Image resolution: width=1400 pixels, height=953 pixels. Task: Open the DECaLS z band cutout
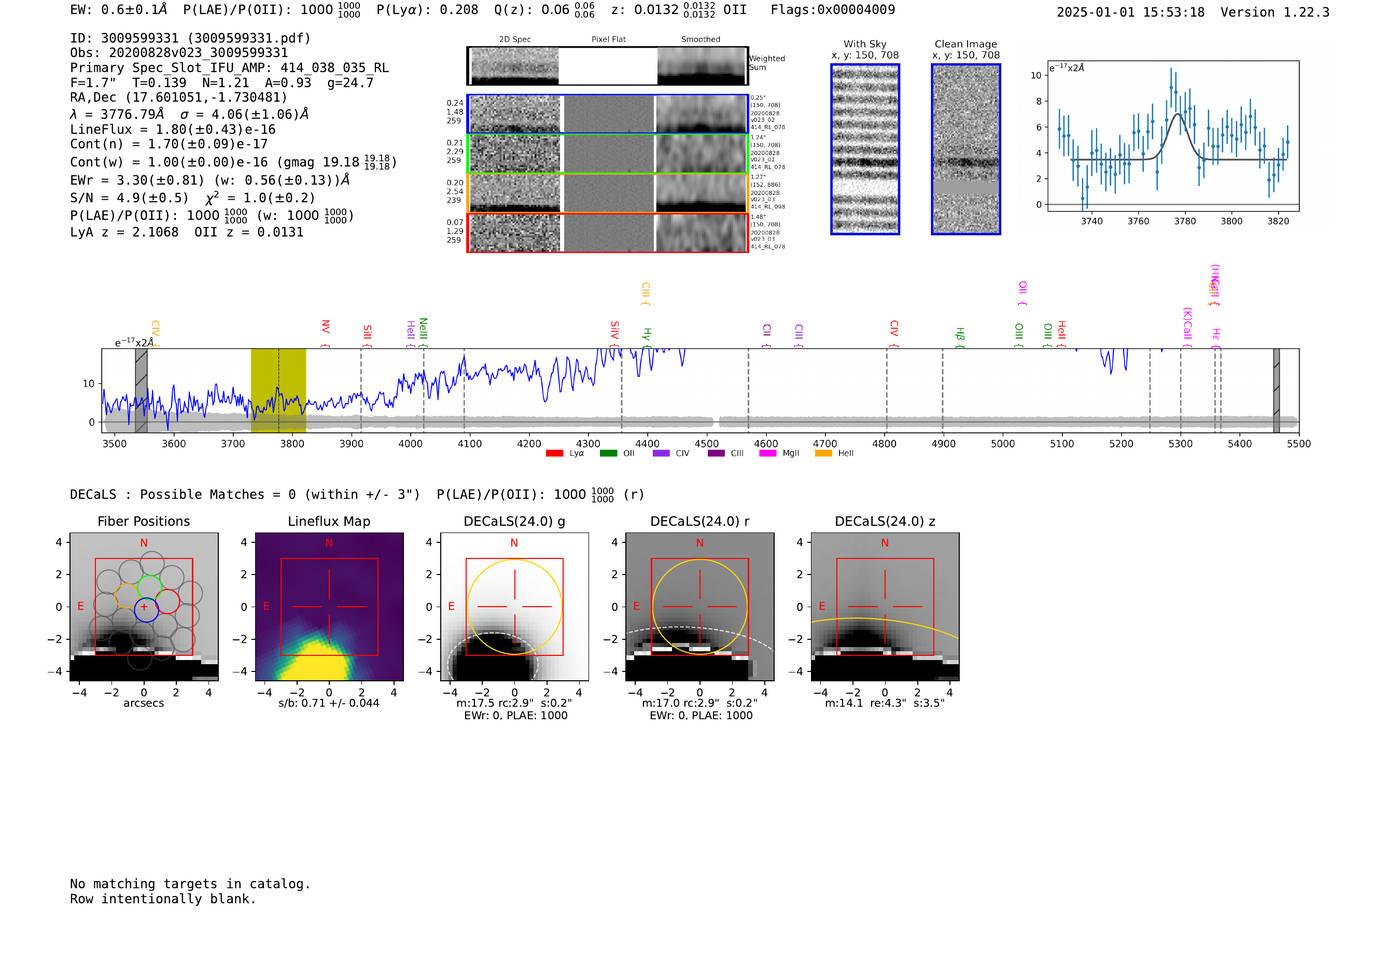[884, 607]
